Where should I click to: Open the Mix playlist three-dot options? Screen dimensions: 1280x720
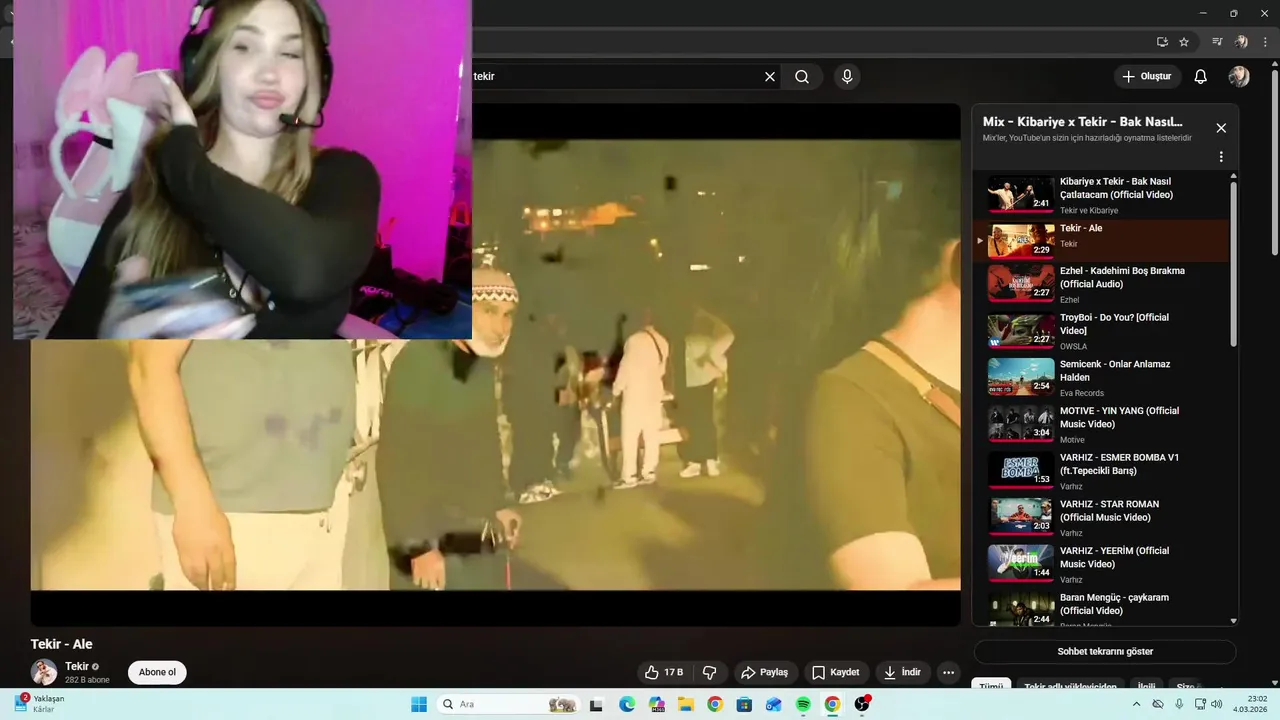coord(1221,157)
